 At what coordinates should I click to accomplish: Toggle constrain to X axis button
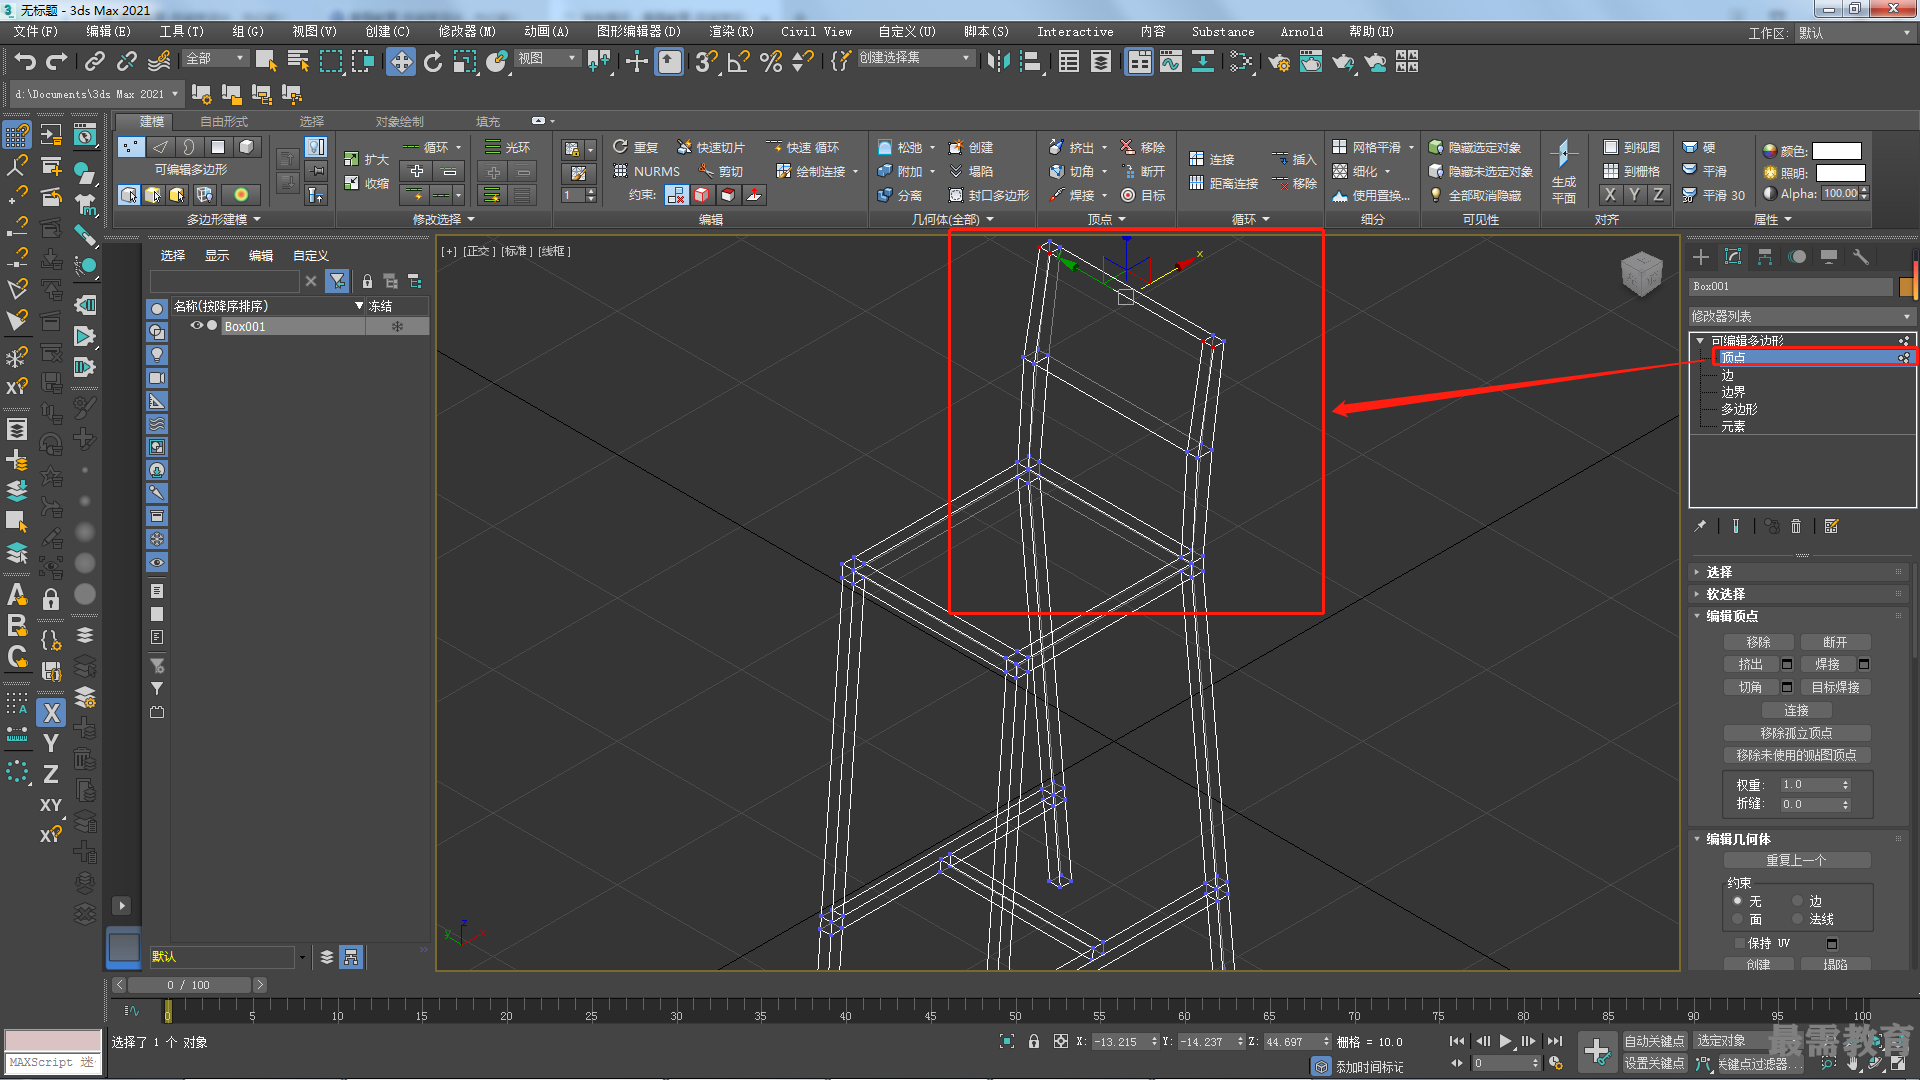coord(51,713)
